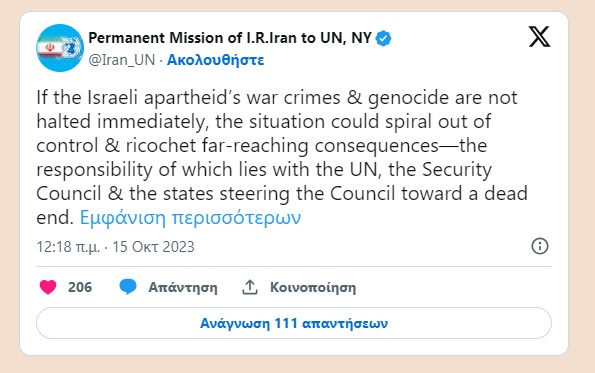The width and height of the screenshot is (595, 373).
Task: Open the @Iran_UN handle link
Action: [x=122, y=60]
